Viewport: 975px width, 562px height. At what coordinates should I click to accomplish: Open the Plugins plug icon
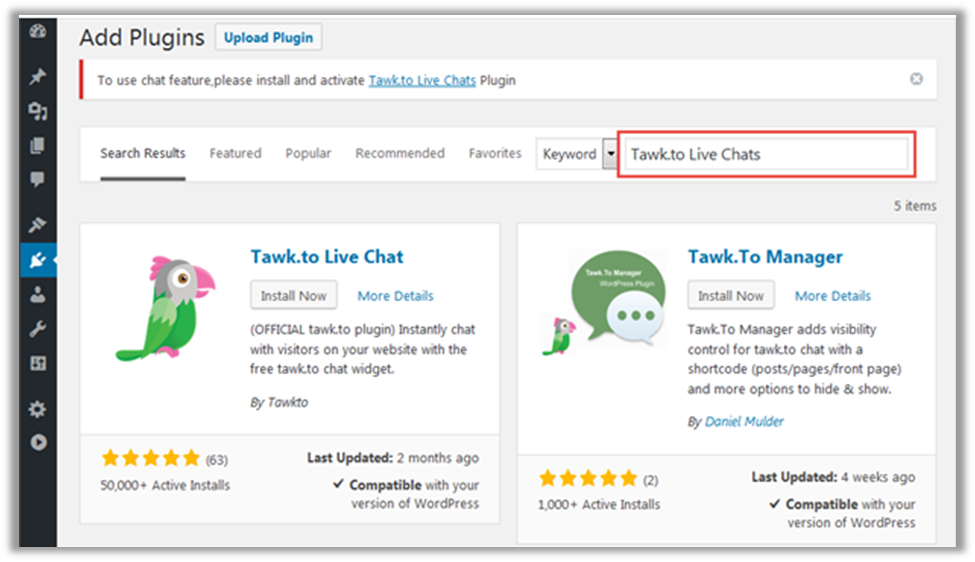point(37,261)
